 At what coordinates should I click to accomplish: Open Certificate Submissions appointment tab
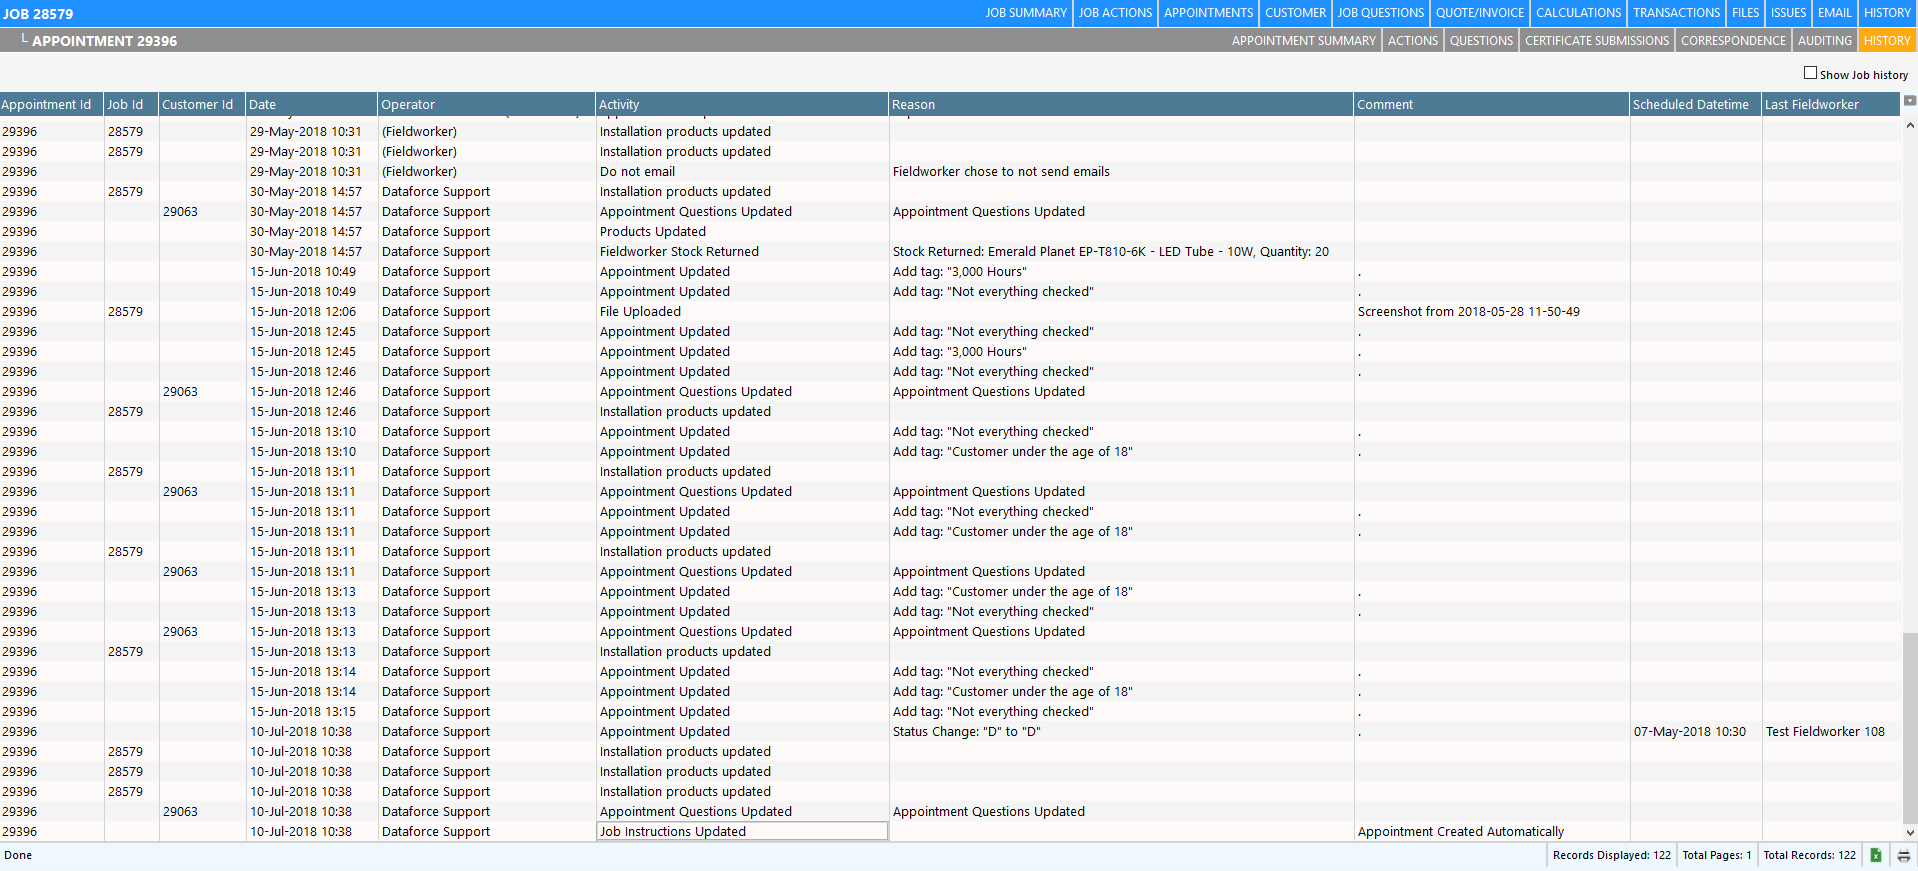coord(1596,41)
